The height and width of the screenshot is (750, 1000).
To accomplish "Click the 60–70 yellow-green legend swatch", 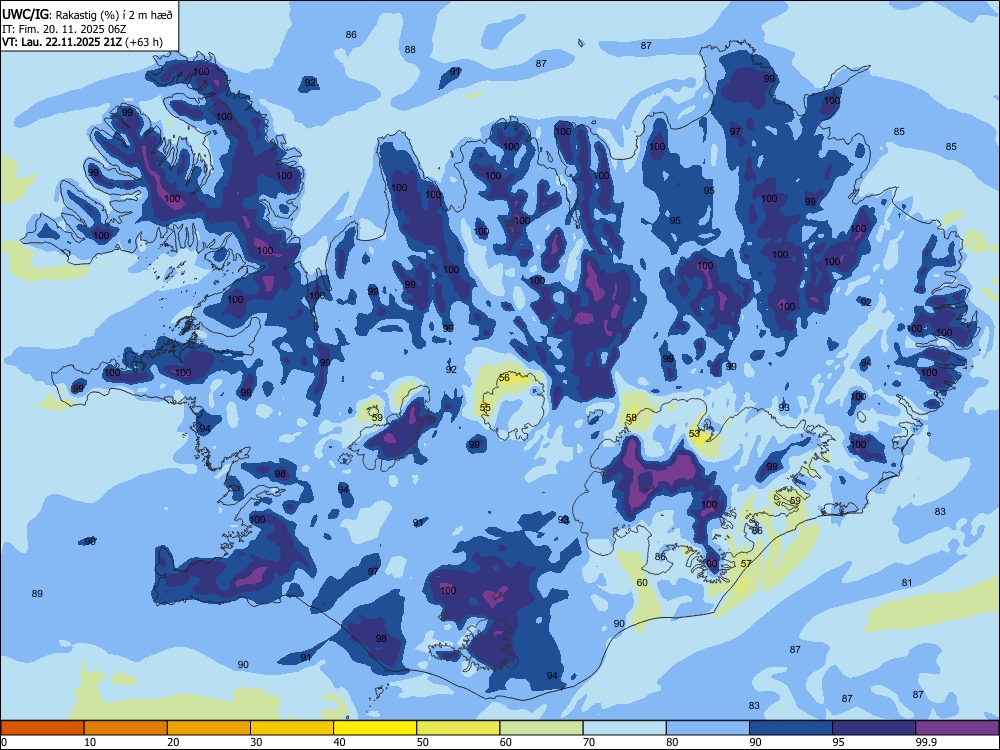I will click(x=541, y=728).
